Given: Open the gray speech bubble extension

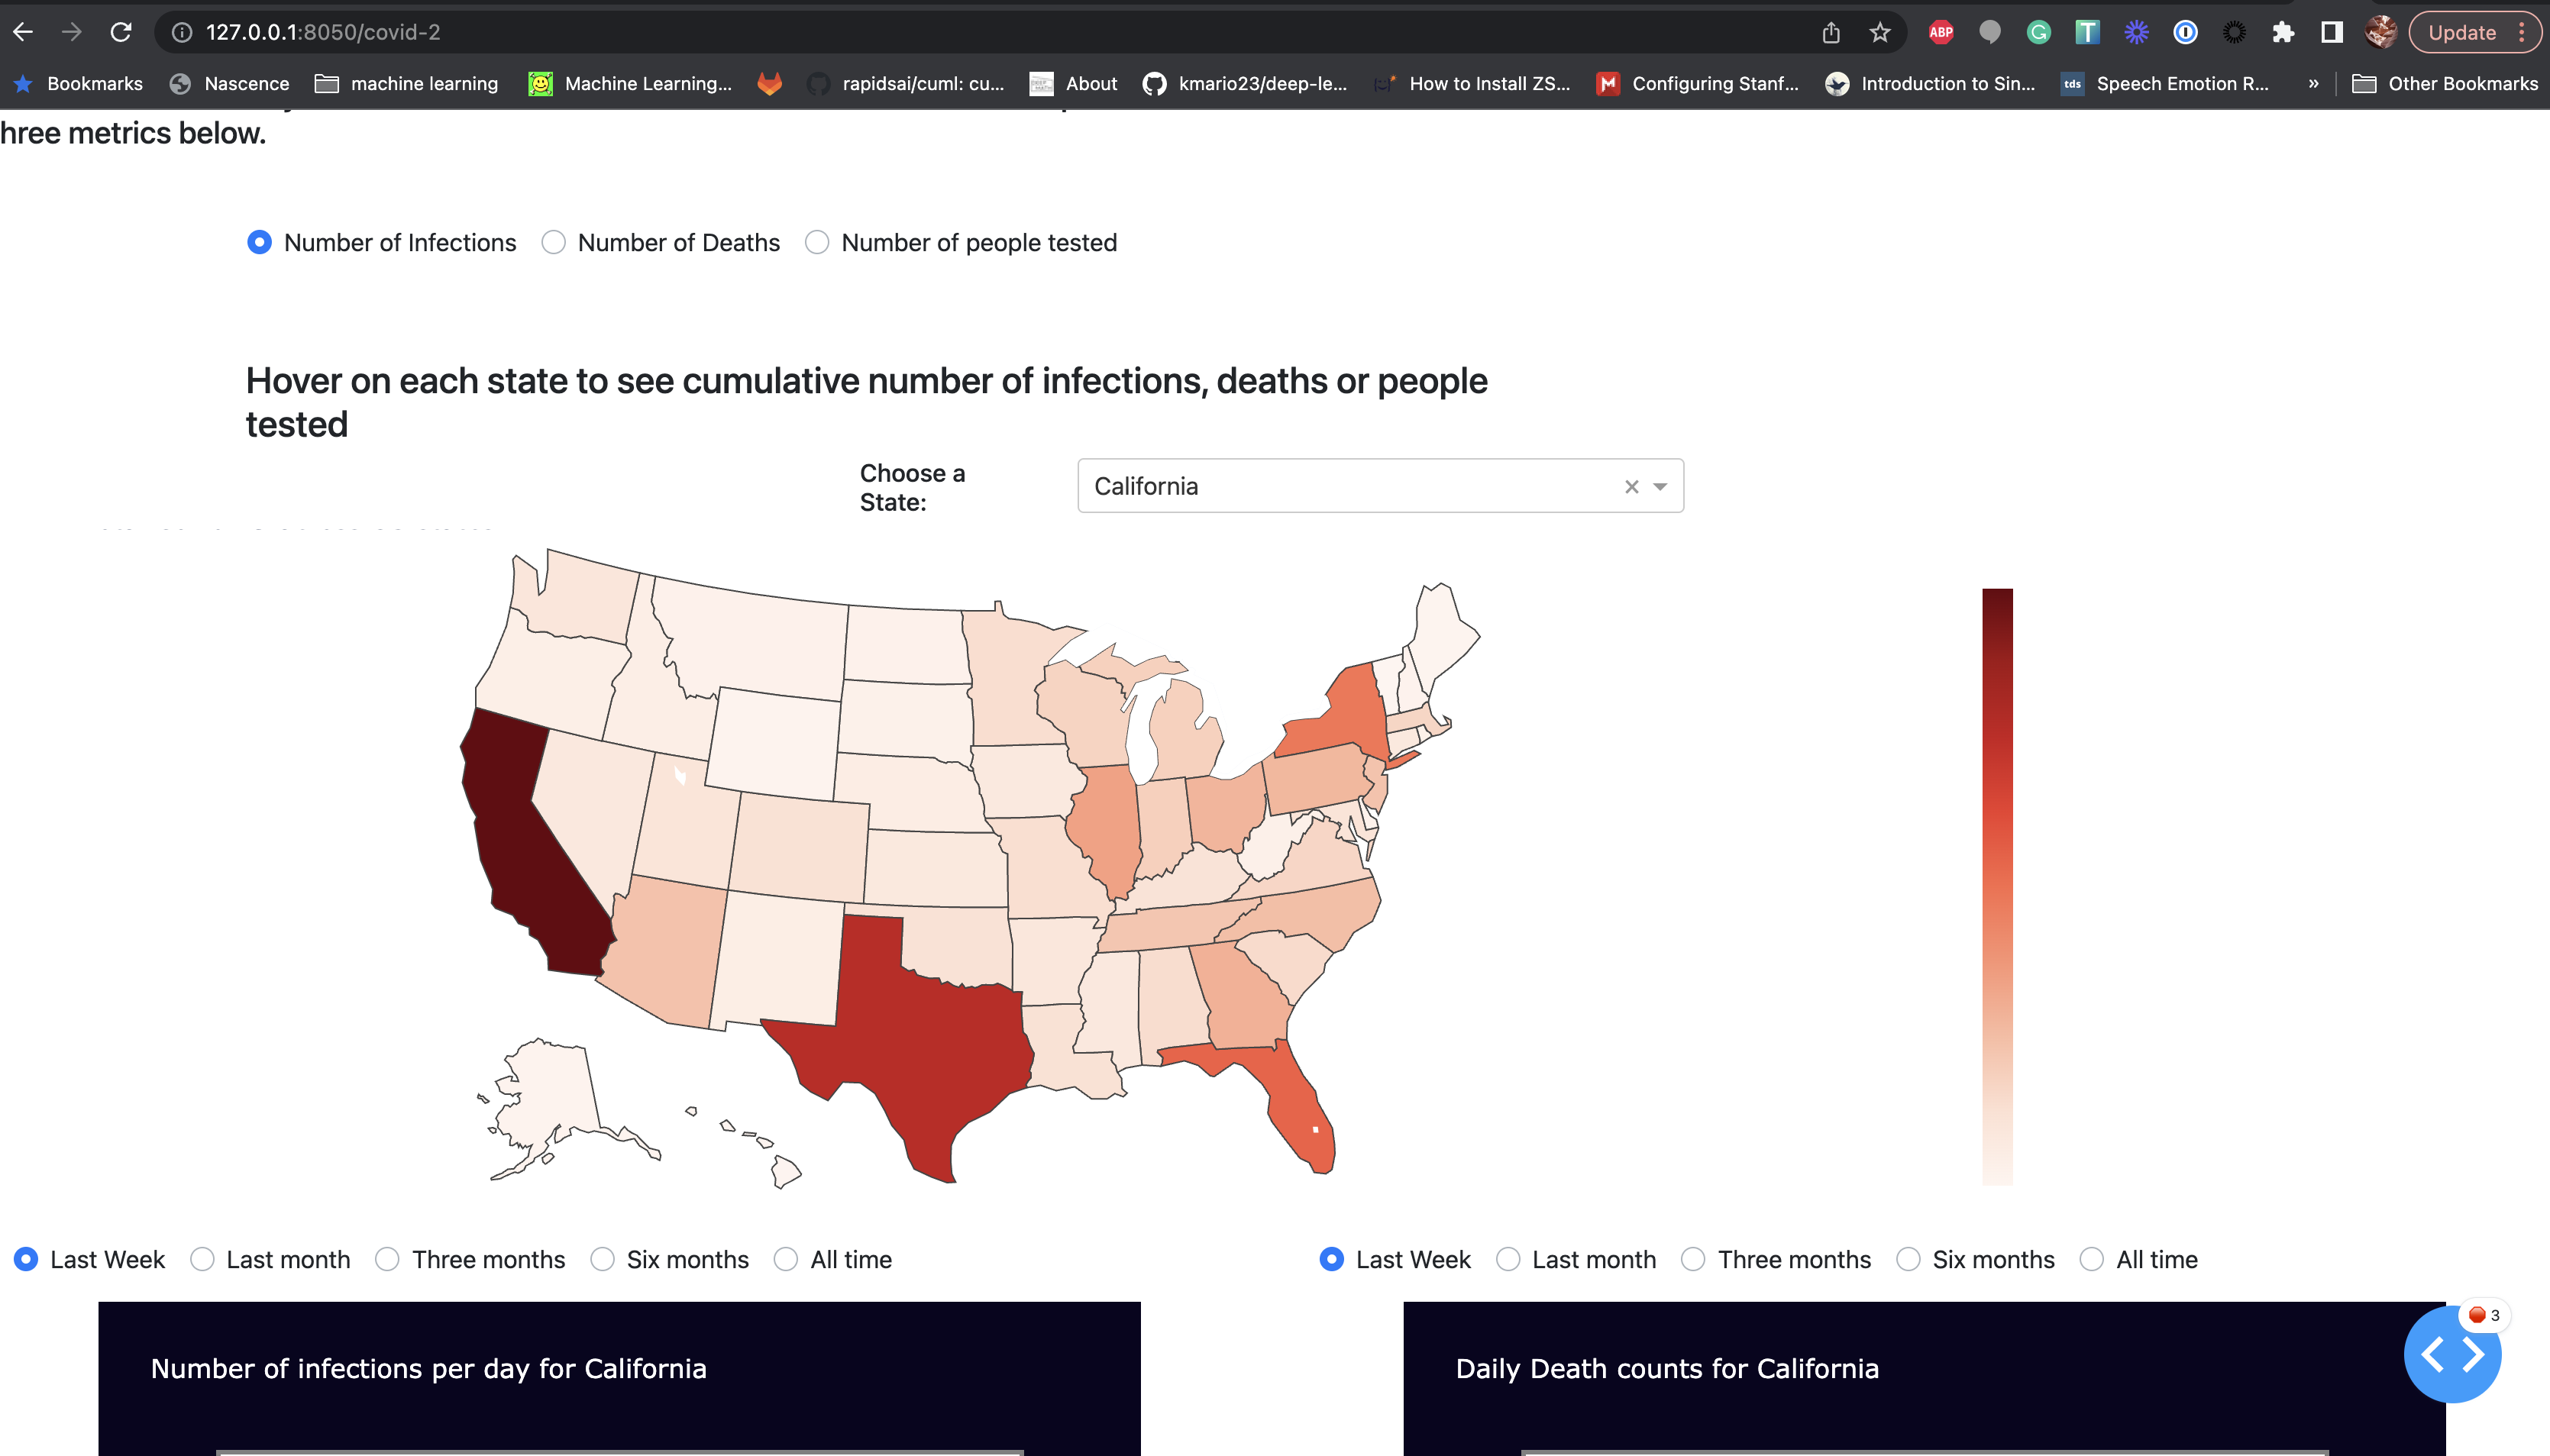Looking at the screenshot, I should (x=1990, y=32).
